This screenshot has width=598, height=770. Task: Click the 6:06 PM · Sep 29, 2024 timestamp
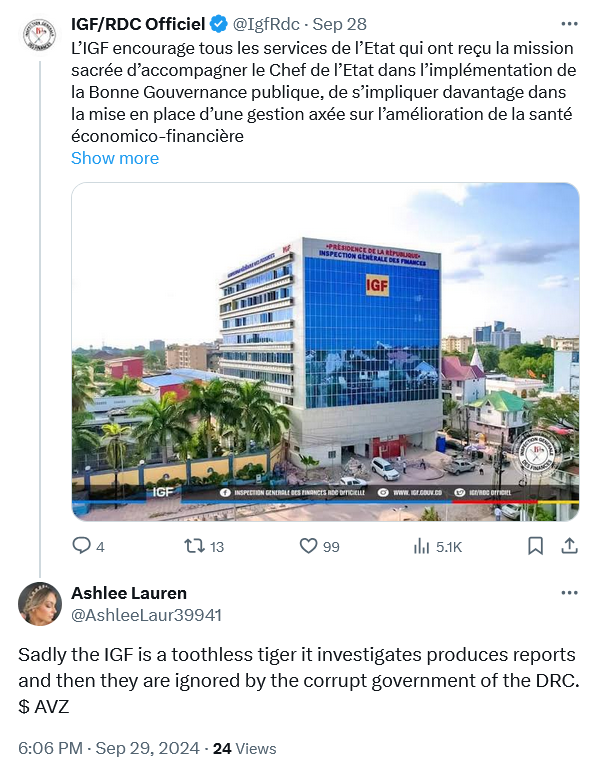pyautogui.click(x=109, y=748)
